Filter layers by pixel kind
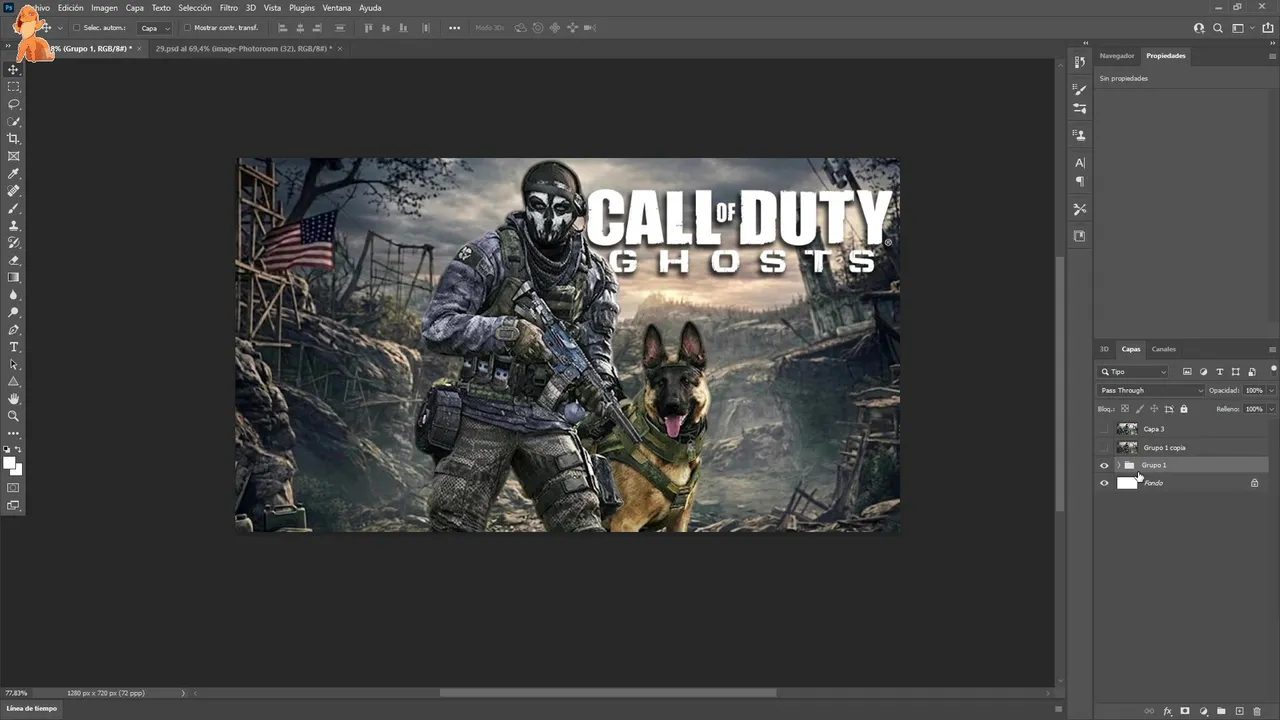 [1187, 372]
